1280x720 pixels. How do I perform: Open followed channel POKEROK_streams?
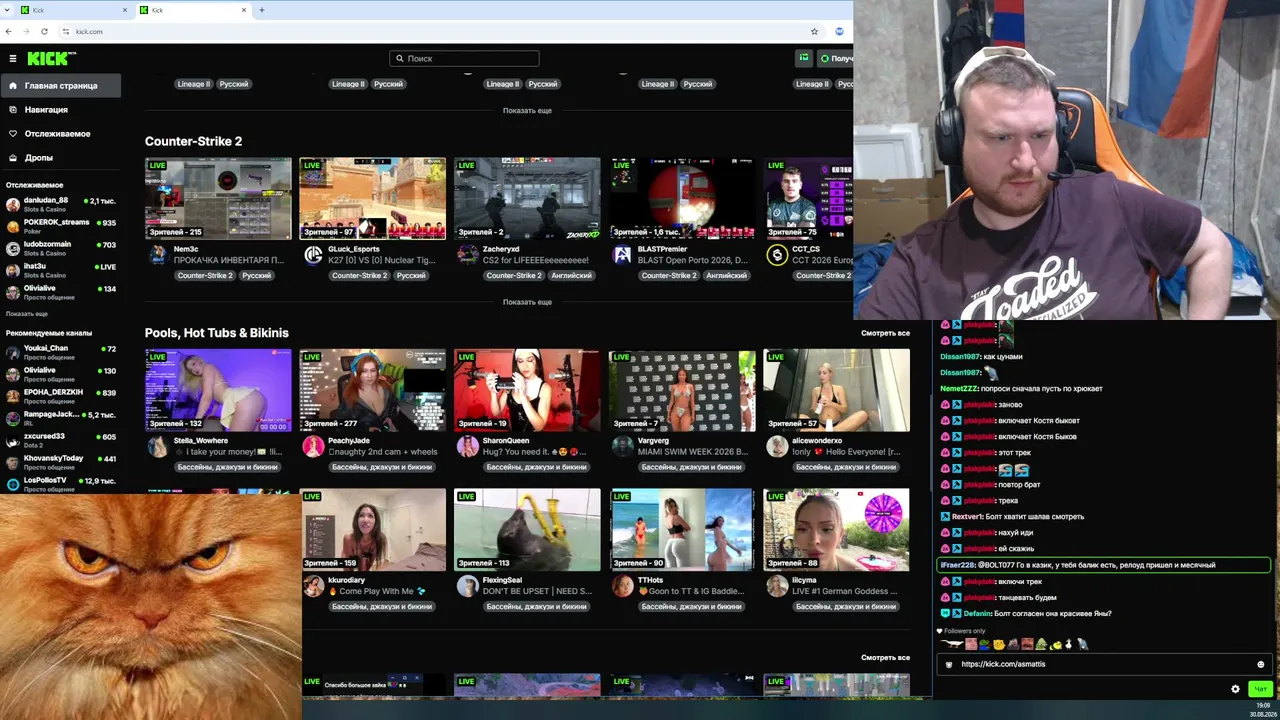(60, 226)
